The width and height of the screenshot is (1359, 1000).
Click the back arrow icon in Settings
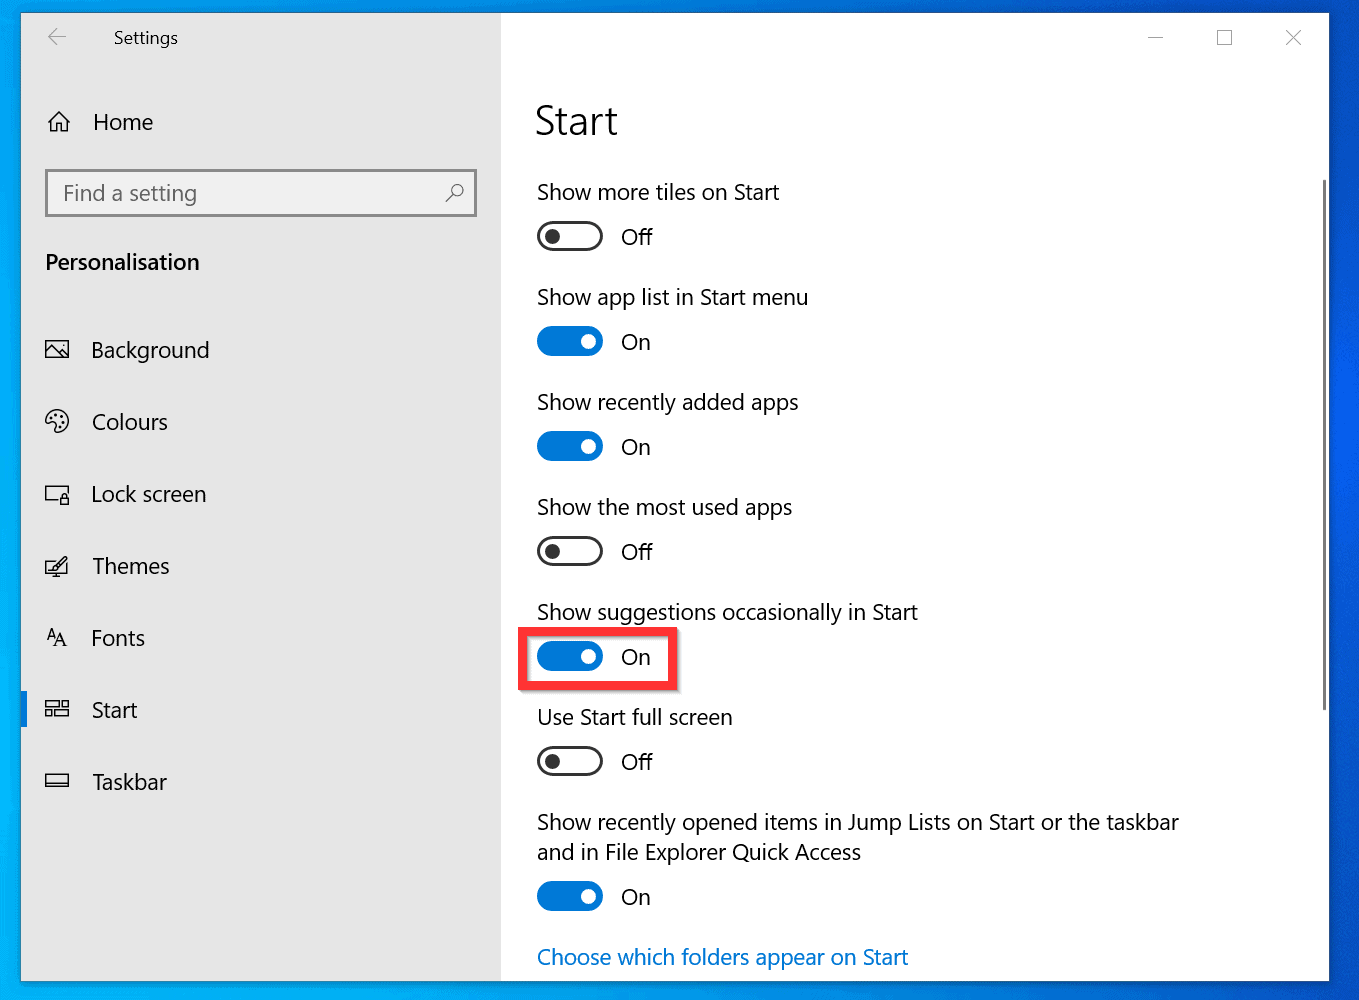click(57, 37)
